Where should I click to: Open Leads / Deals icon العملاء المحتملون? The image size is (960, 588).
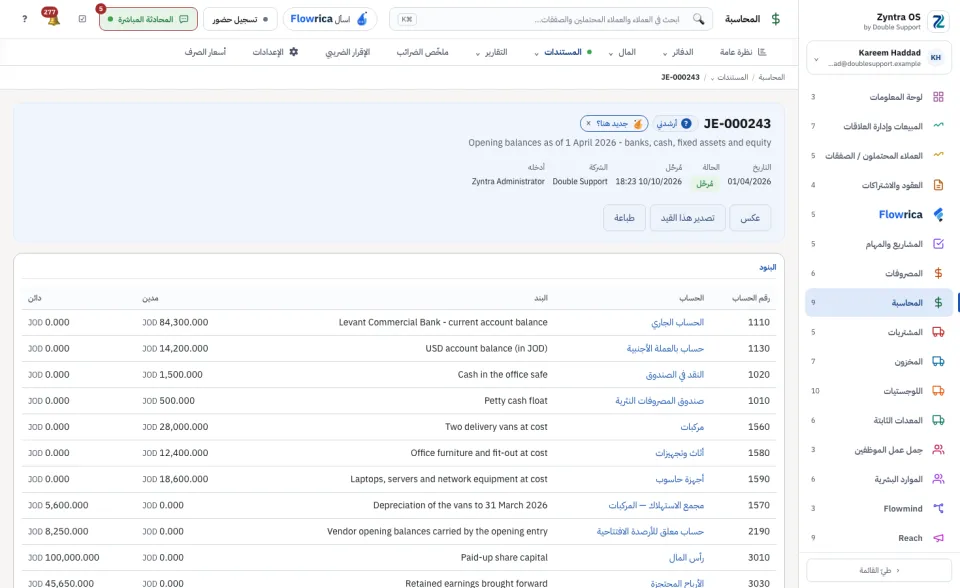[x=938, y=155]
